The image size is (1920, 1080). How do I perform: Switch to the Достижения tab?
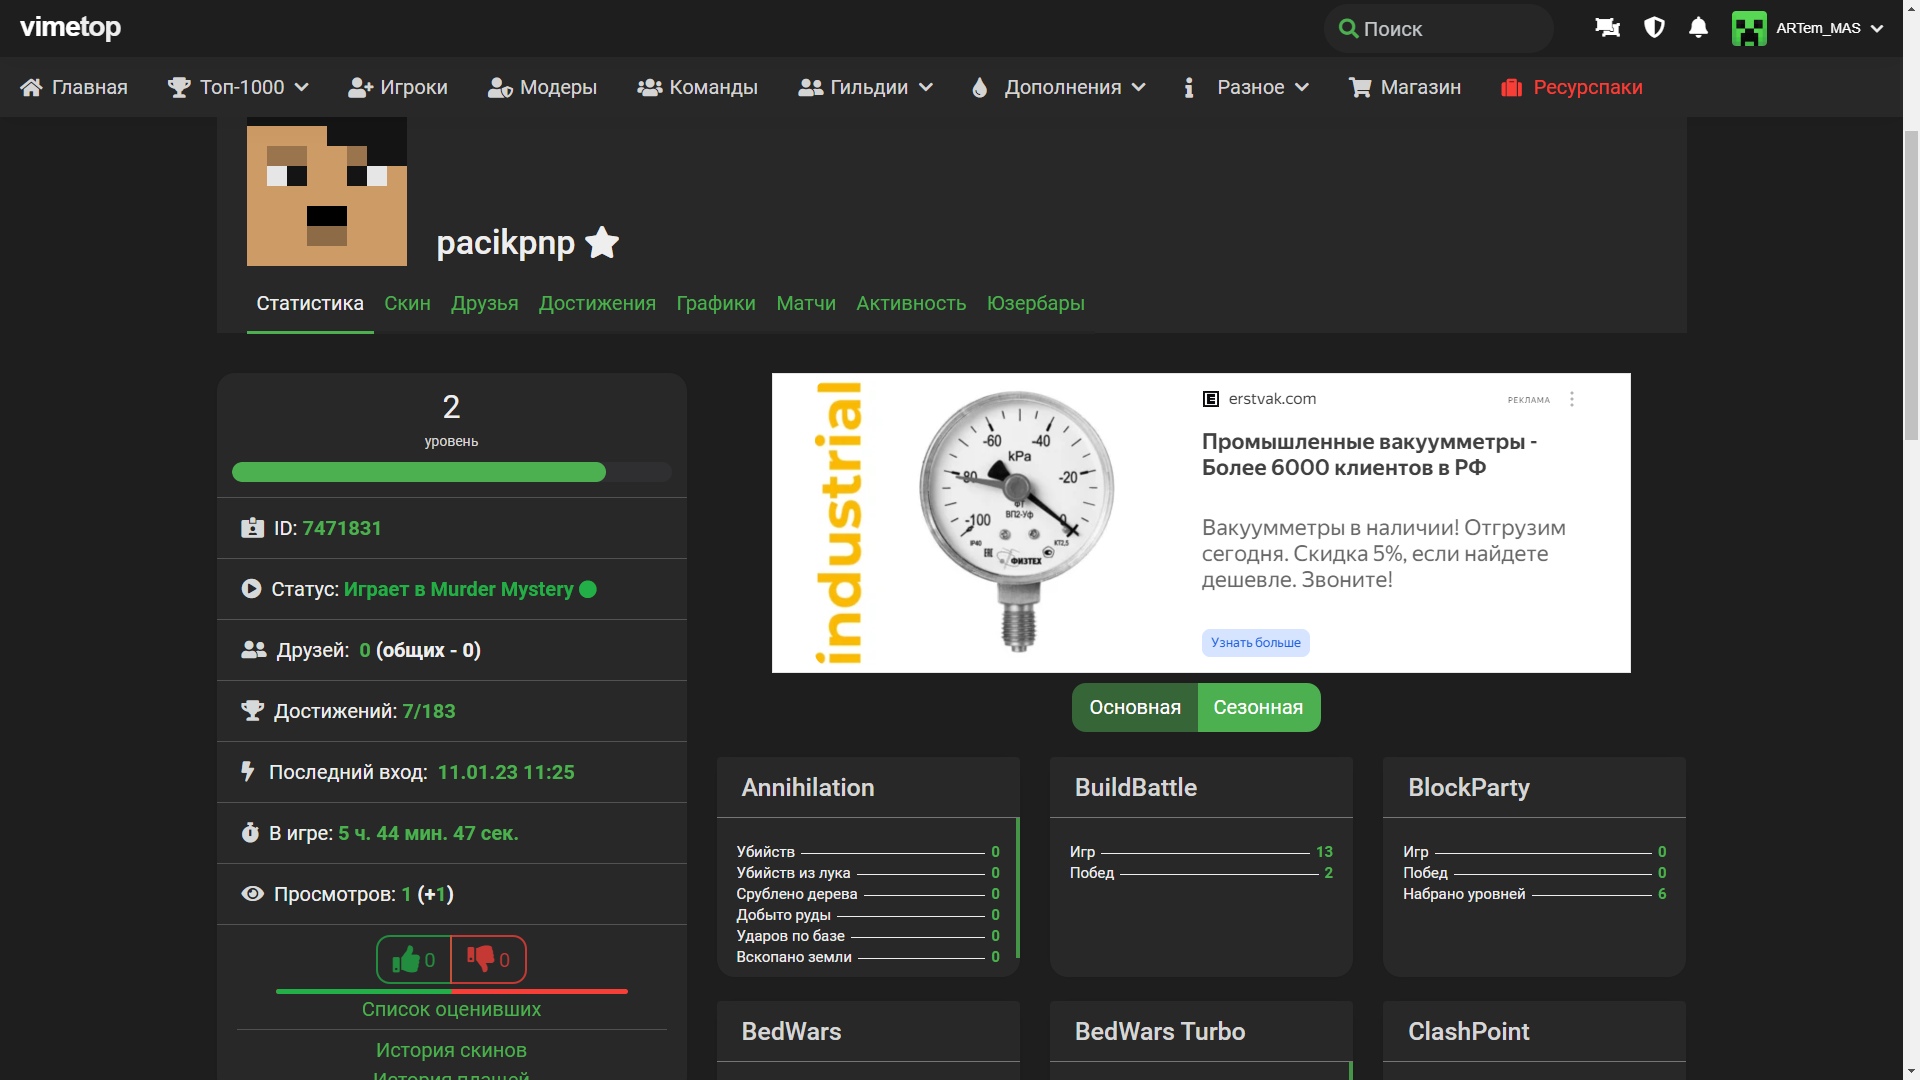click(597, 303)
